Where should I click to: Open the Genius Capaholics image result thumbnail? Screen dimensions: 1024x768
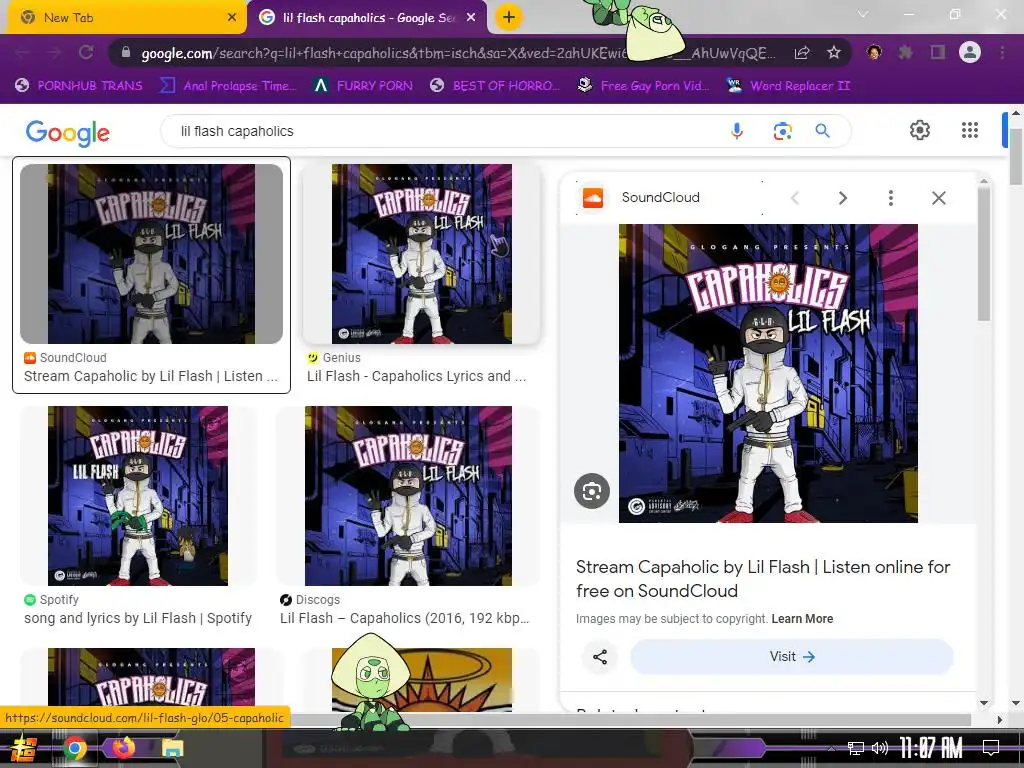(422, 253)
